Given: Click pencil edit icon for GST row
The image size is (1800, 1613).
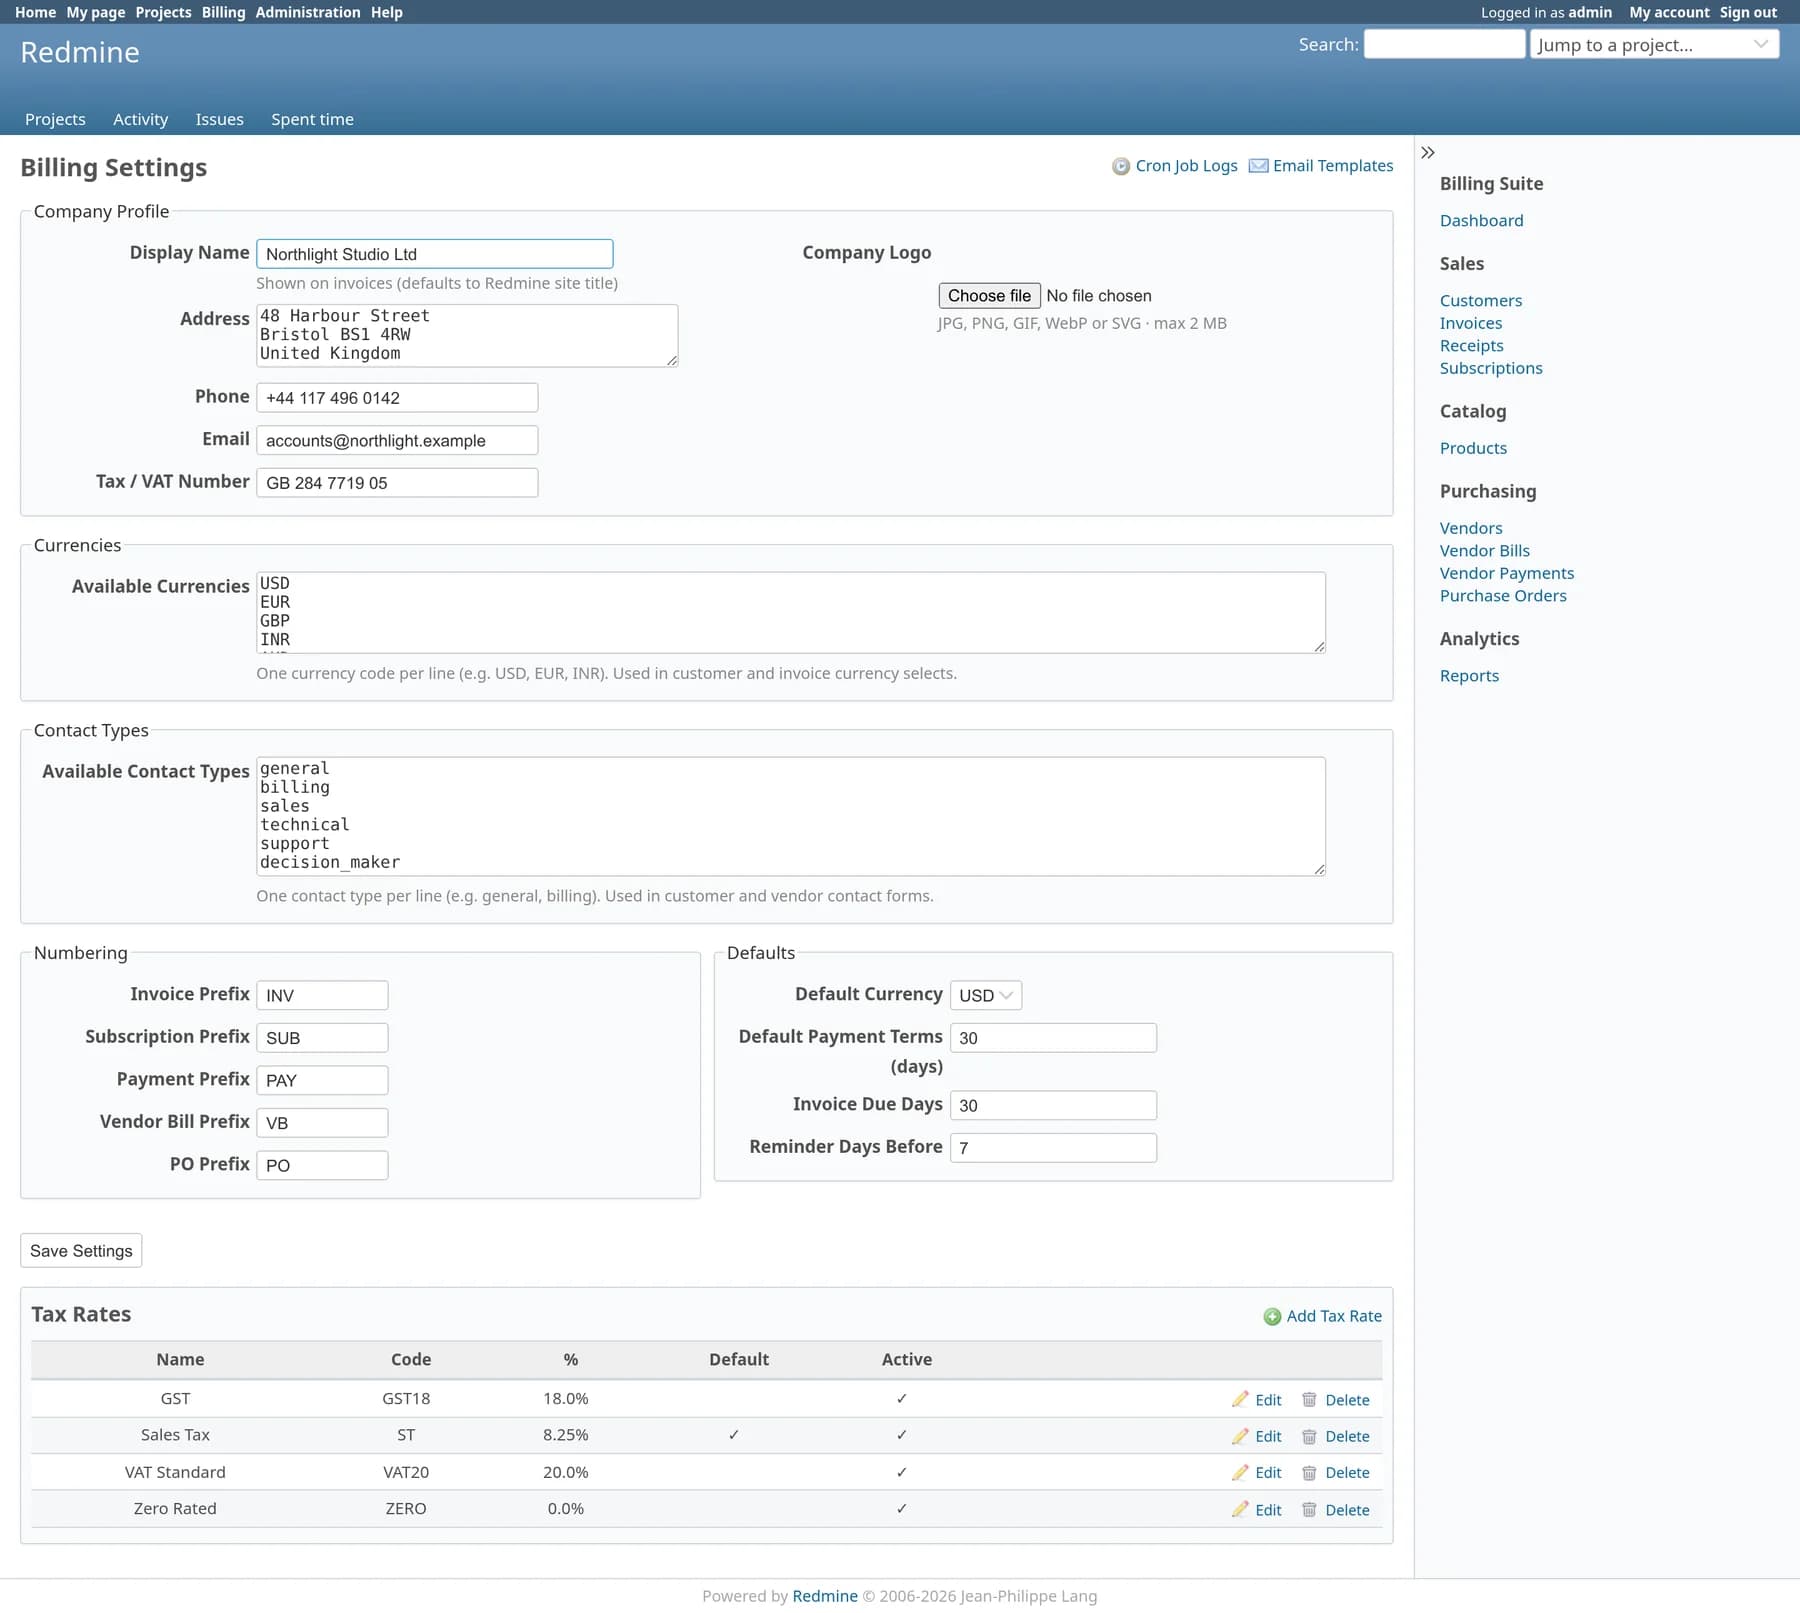Looking at the screenshot, I should coord(1241,1400).
